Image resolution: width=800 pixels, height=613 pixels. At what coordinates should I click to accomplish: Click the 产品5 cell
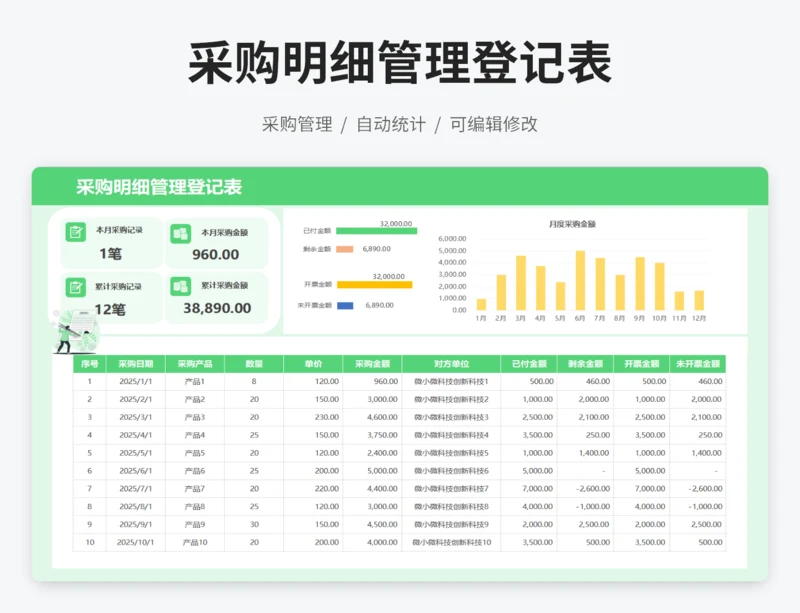195,453
